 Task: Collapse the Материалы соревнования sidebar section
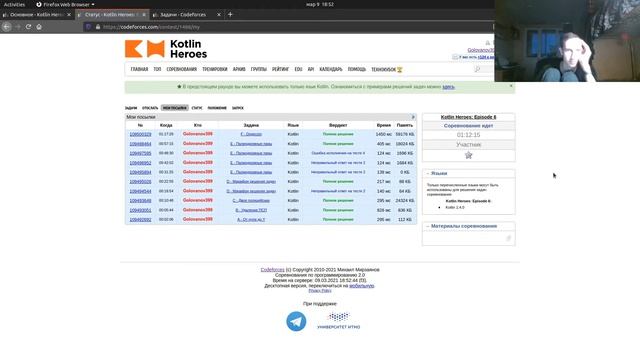point(428,226)
